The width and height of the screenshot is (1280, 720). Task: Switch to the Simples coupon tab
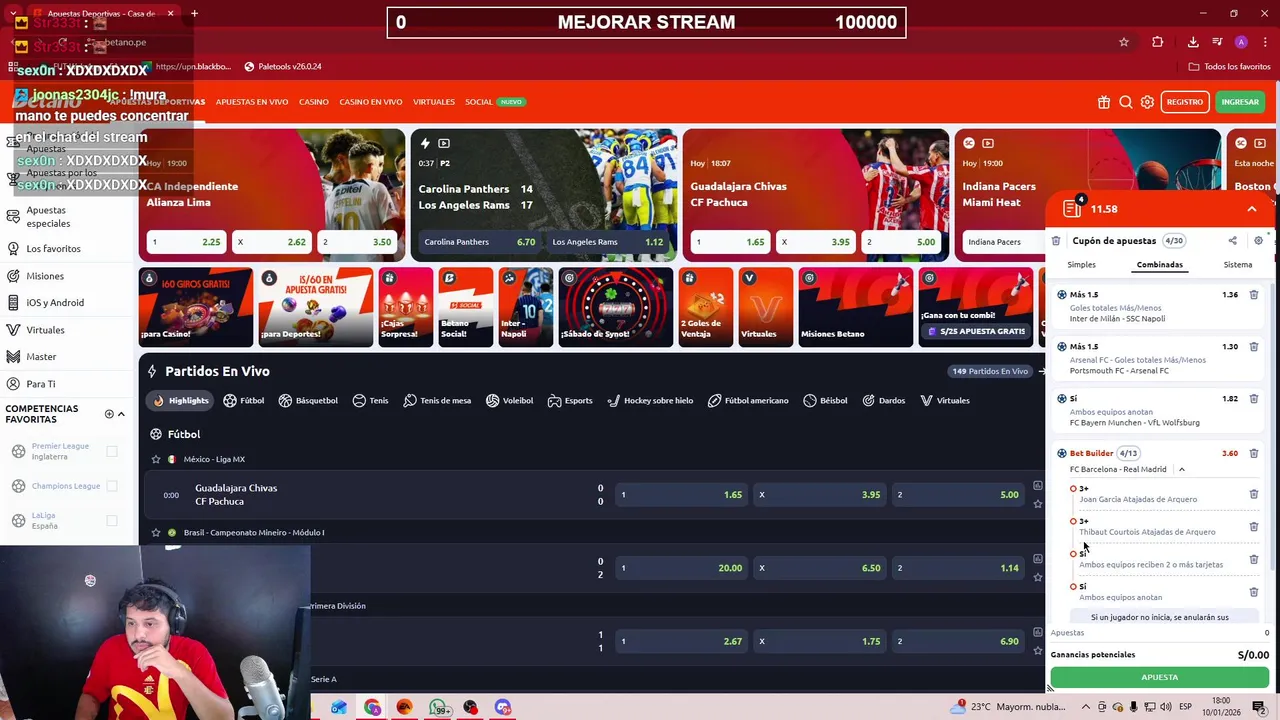(x=1081, y=265)
